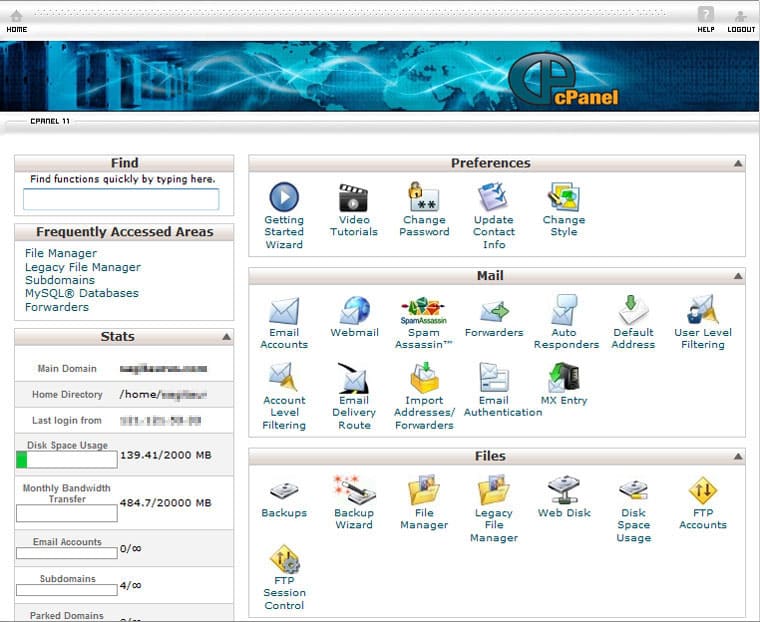Viewport: 760px width, 622px height.
Task: Open the Getting Started Wizard icon
Action: [284, 196]
